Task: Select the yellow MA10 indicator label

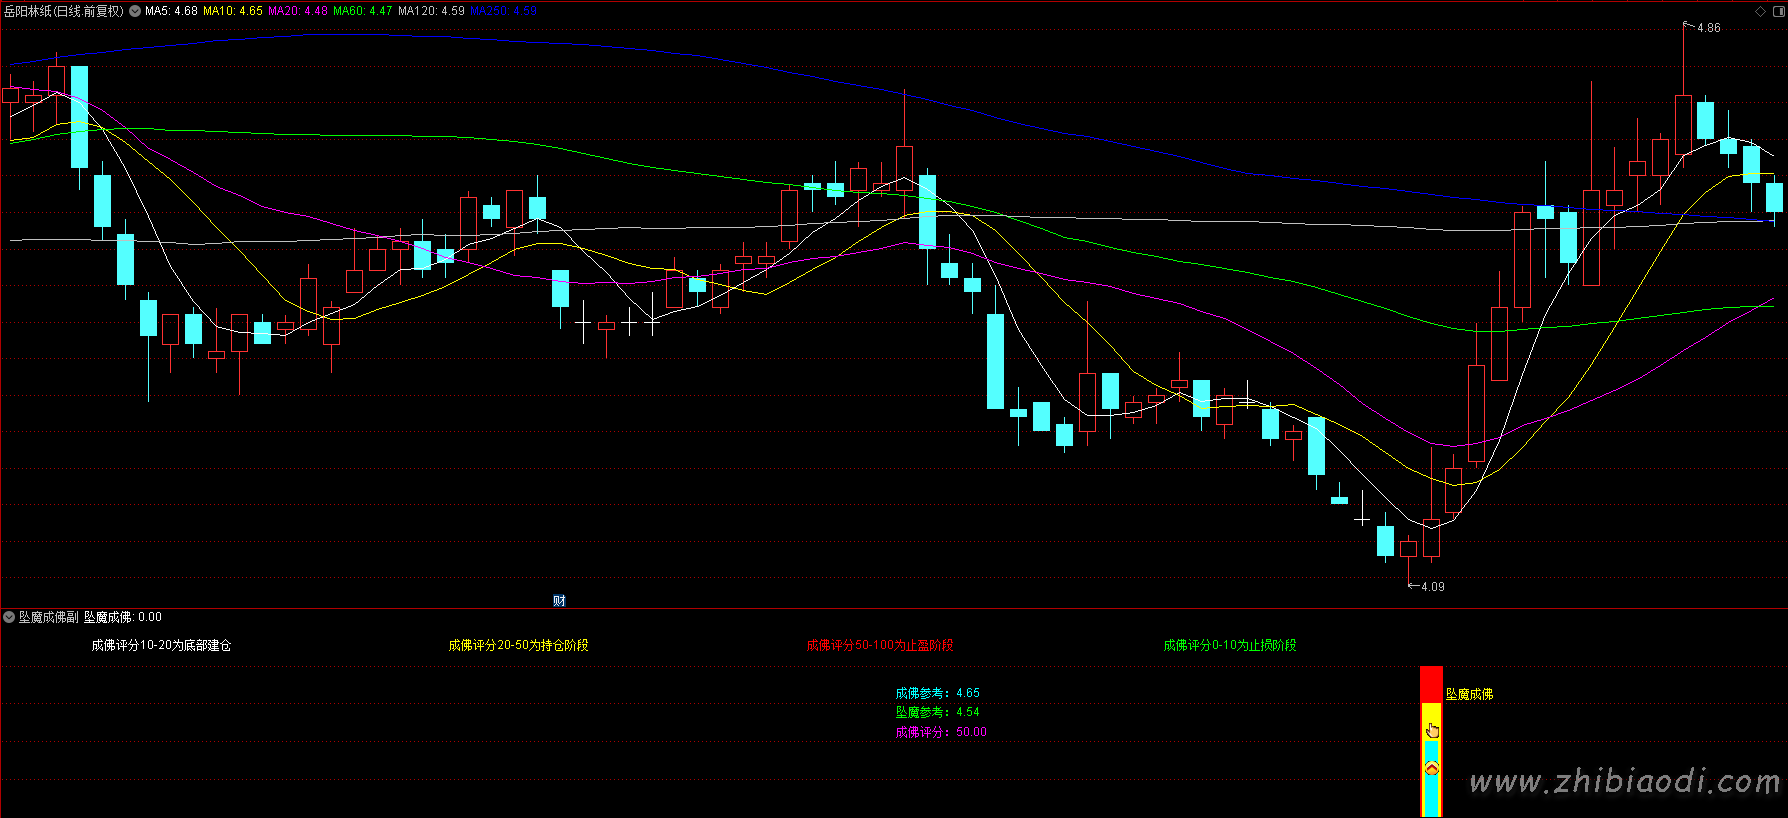Action: (232, 11)
